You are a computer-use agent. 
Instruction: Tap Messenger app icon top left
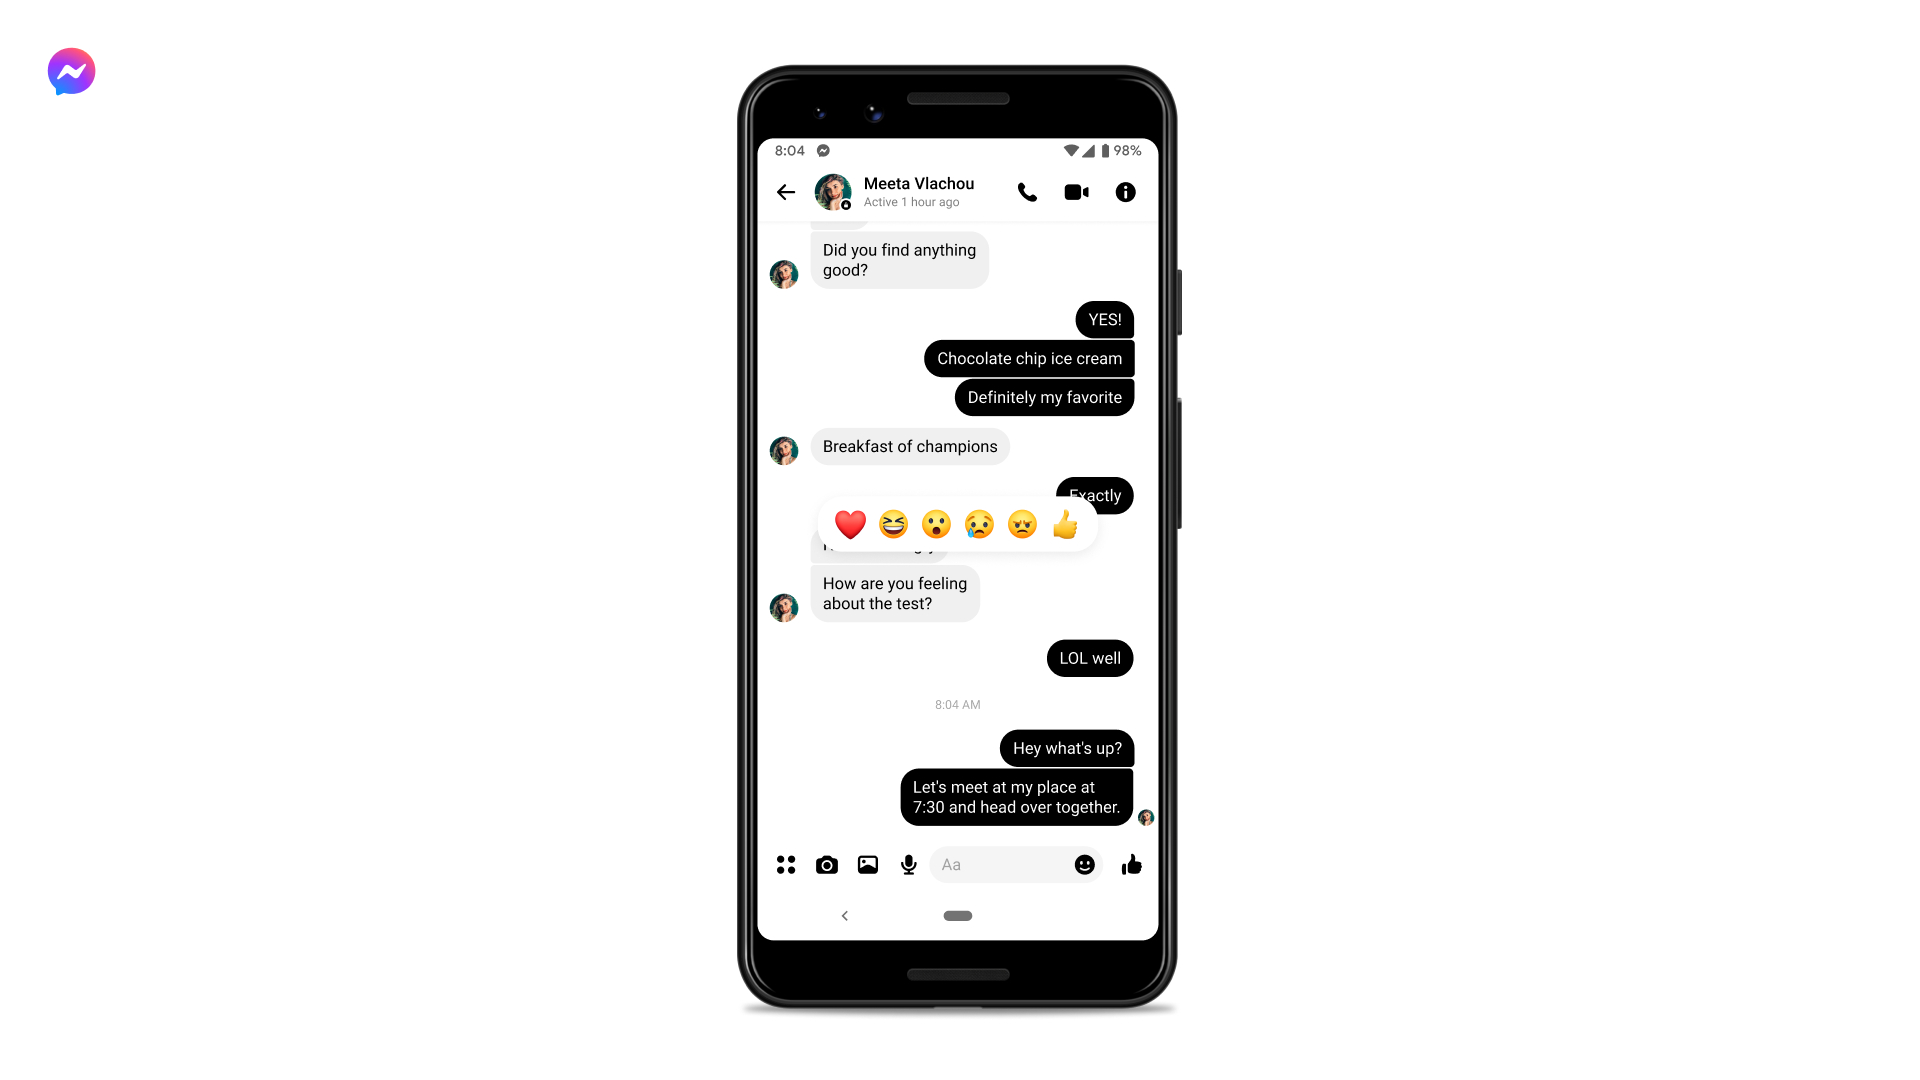tap(71, 71)
